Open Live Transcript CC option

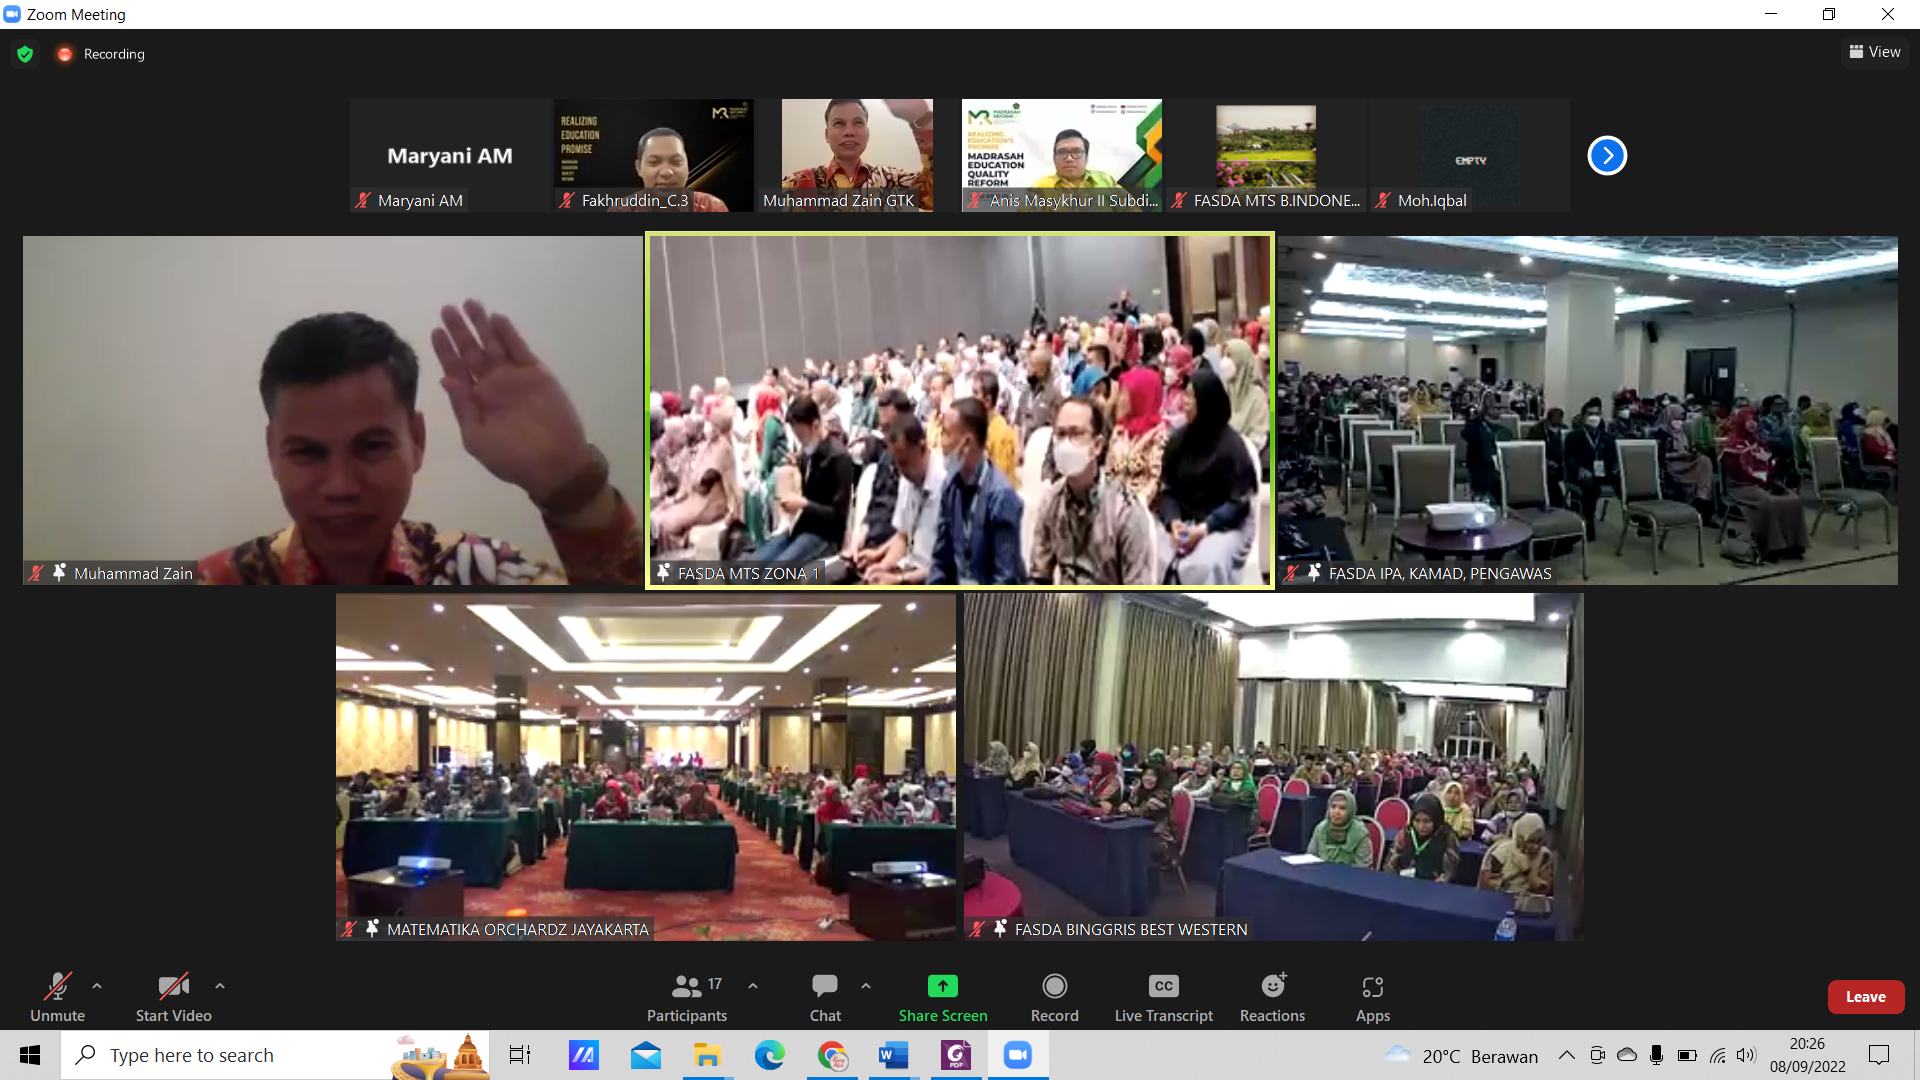1163,987
